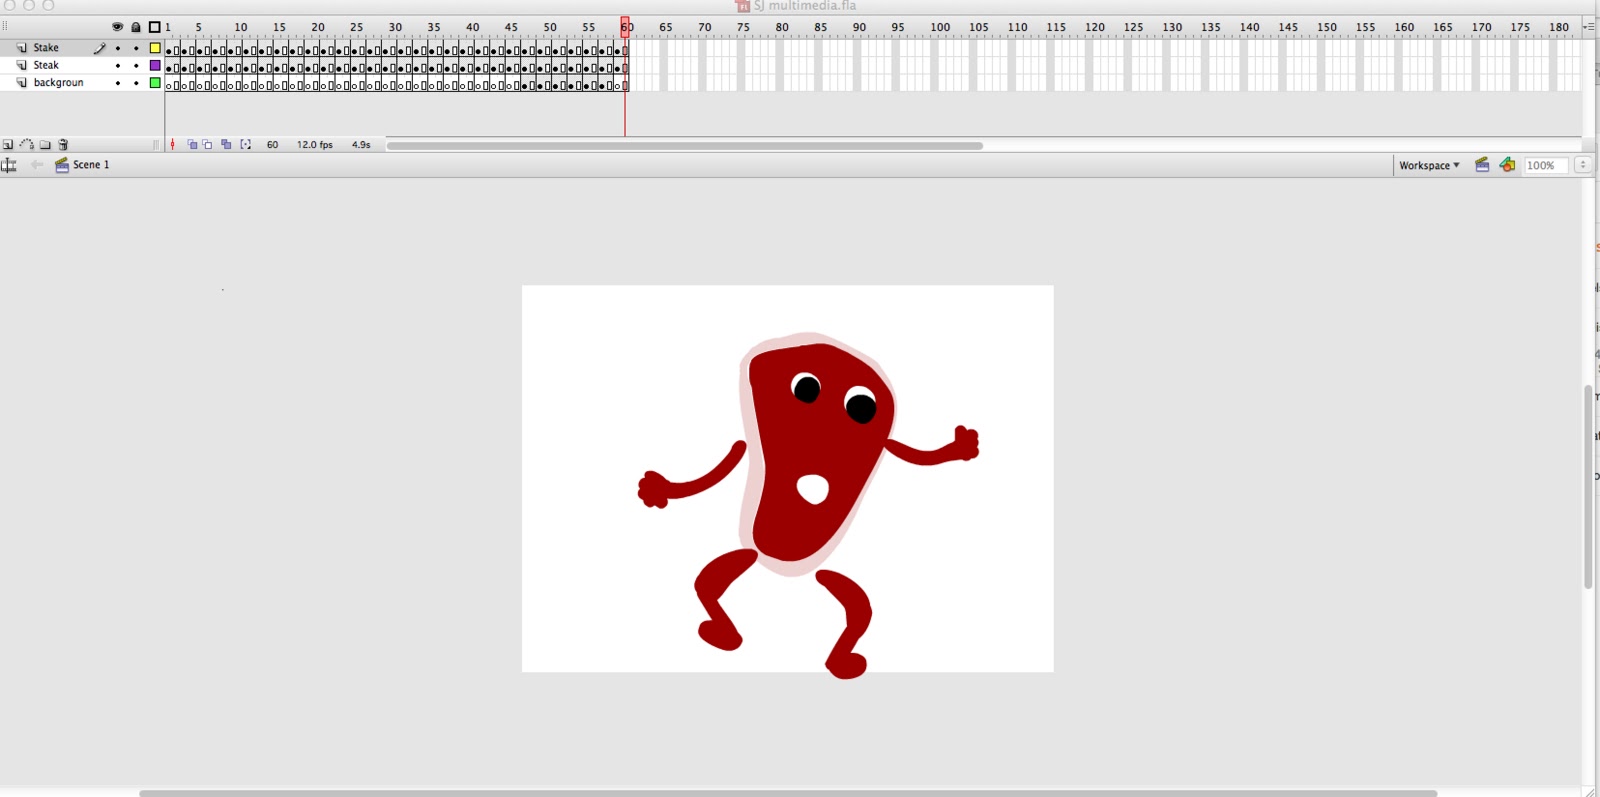Image resolution: width=1600 pixels, height=797 pixels.
Task: Click the yellow outline swatch of Stake layer
Action: click(155, 48)
